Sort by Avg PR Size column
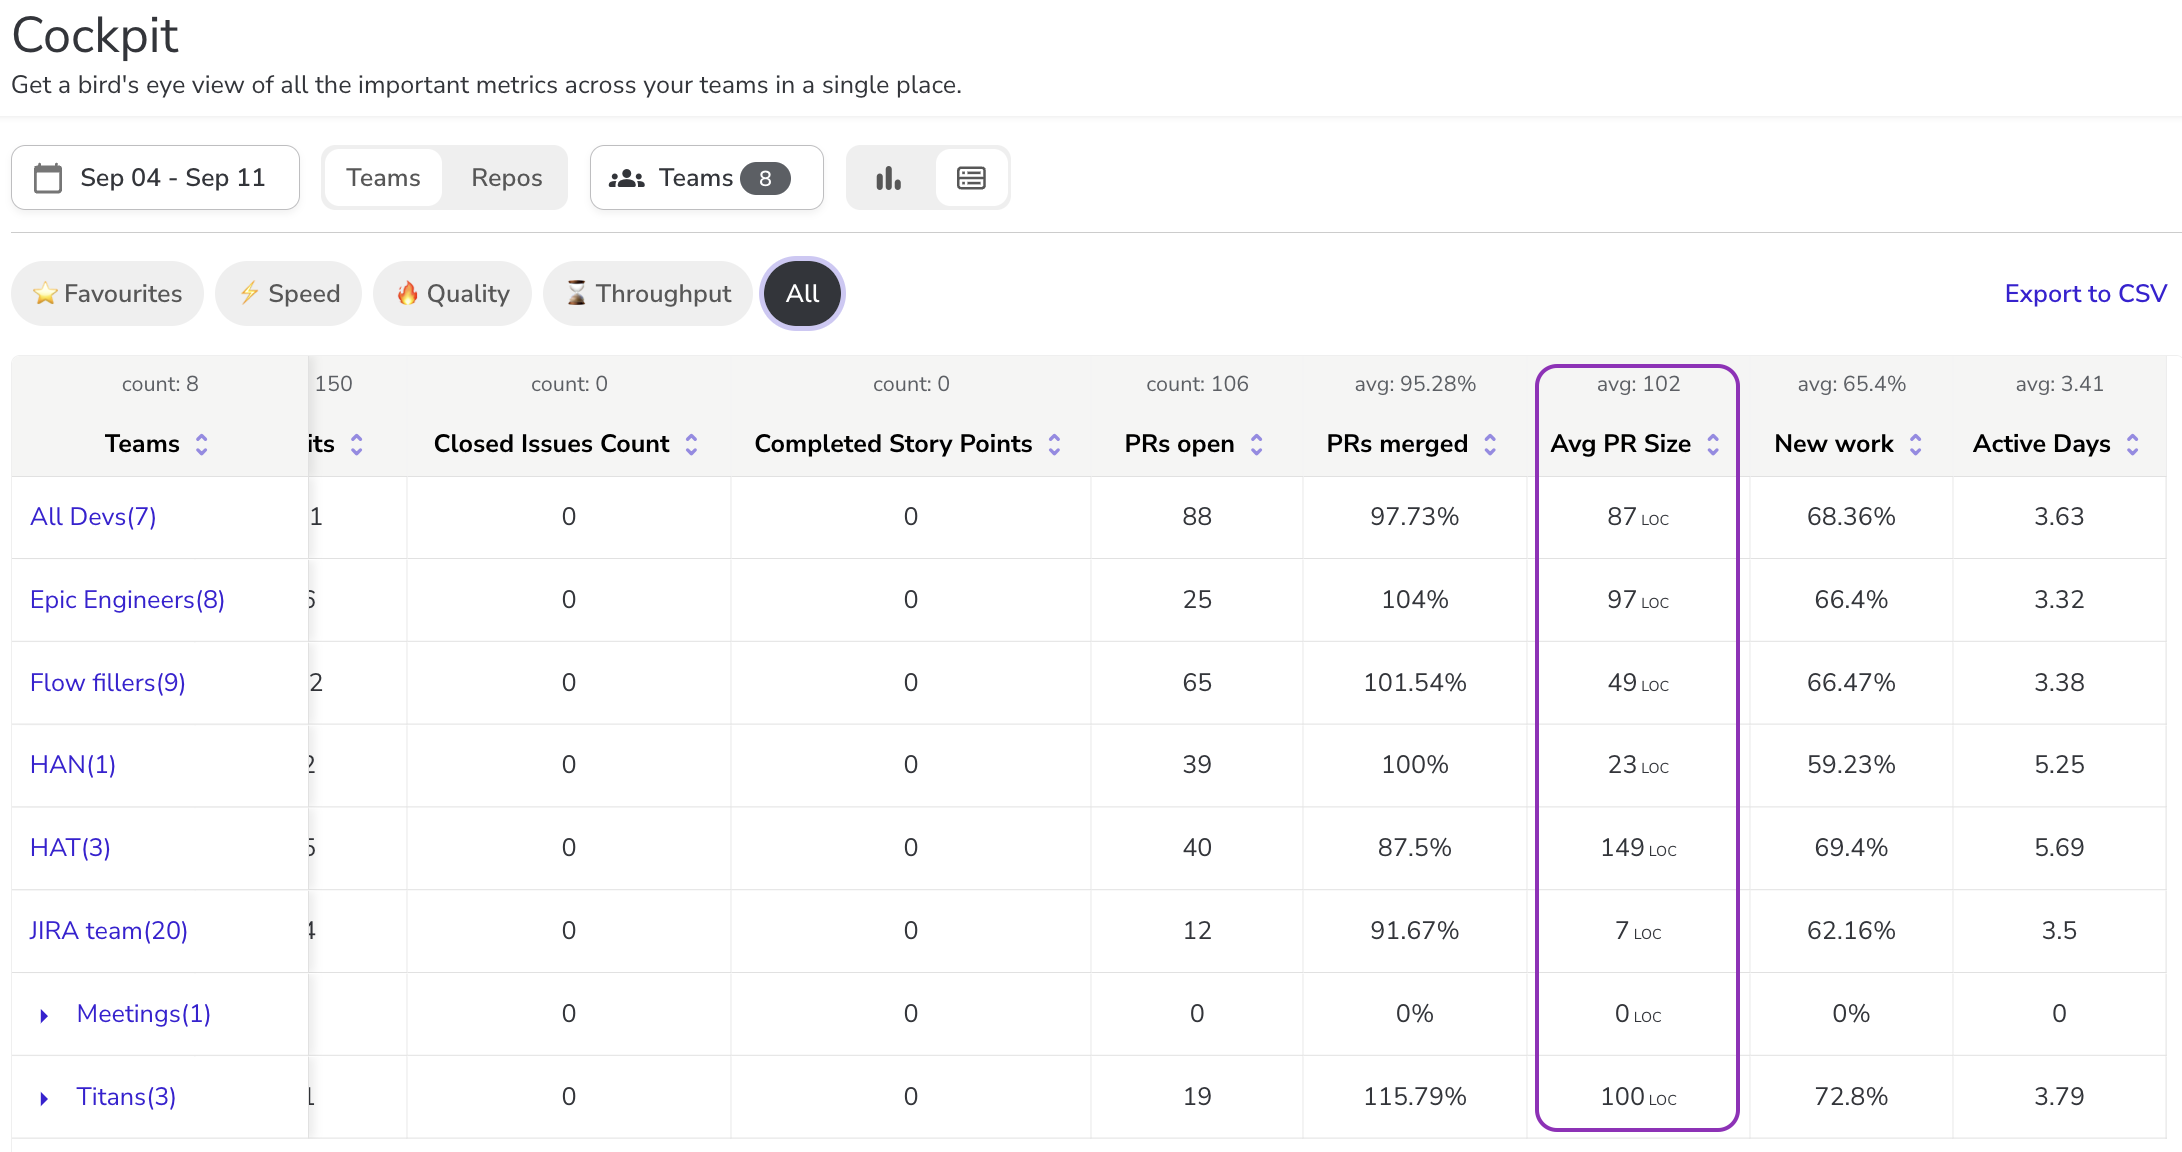Screen dimensions: 2182x1152 pos(1713,444)
